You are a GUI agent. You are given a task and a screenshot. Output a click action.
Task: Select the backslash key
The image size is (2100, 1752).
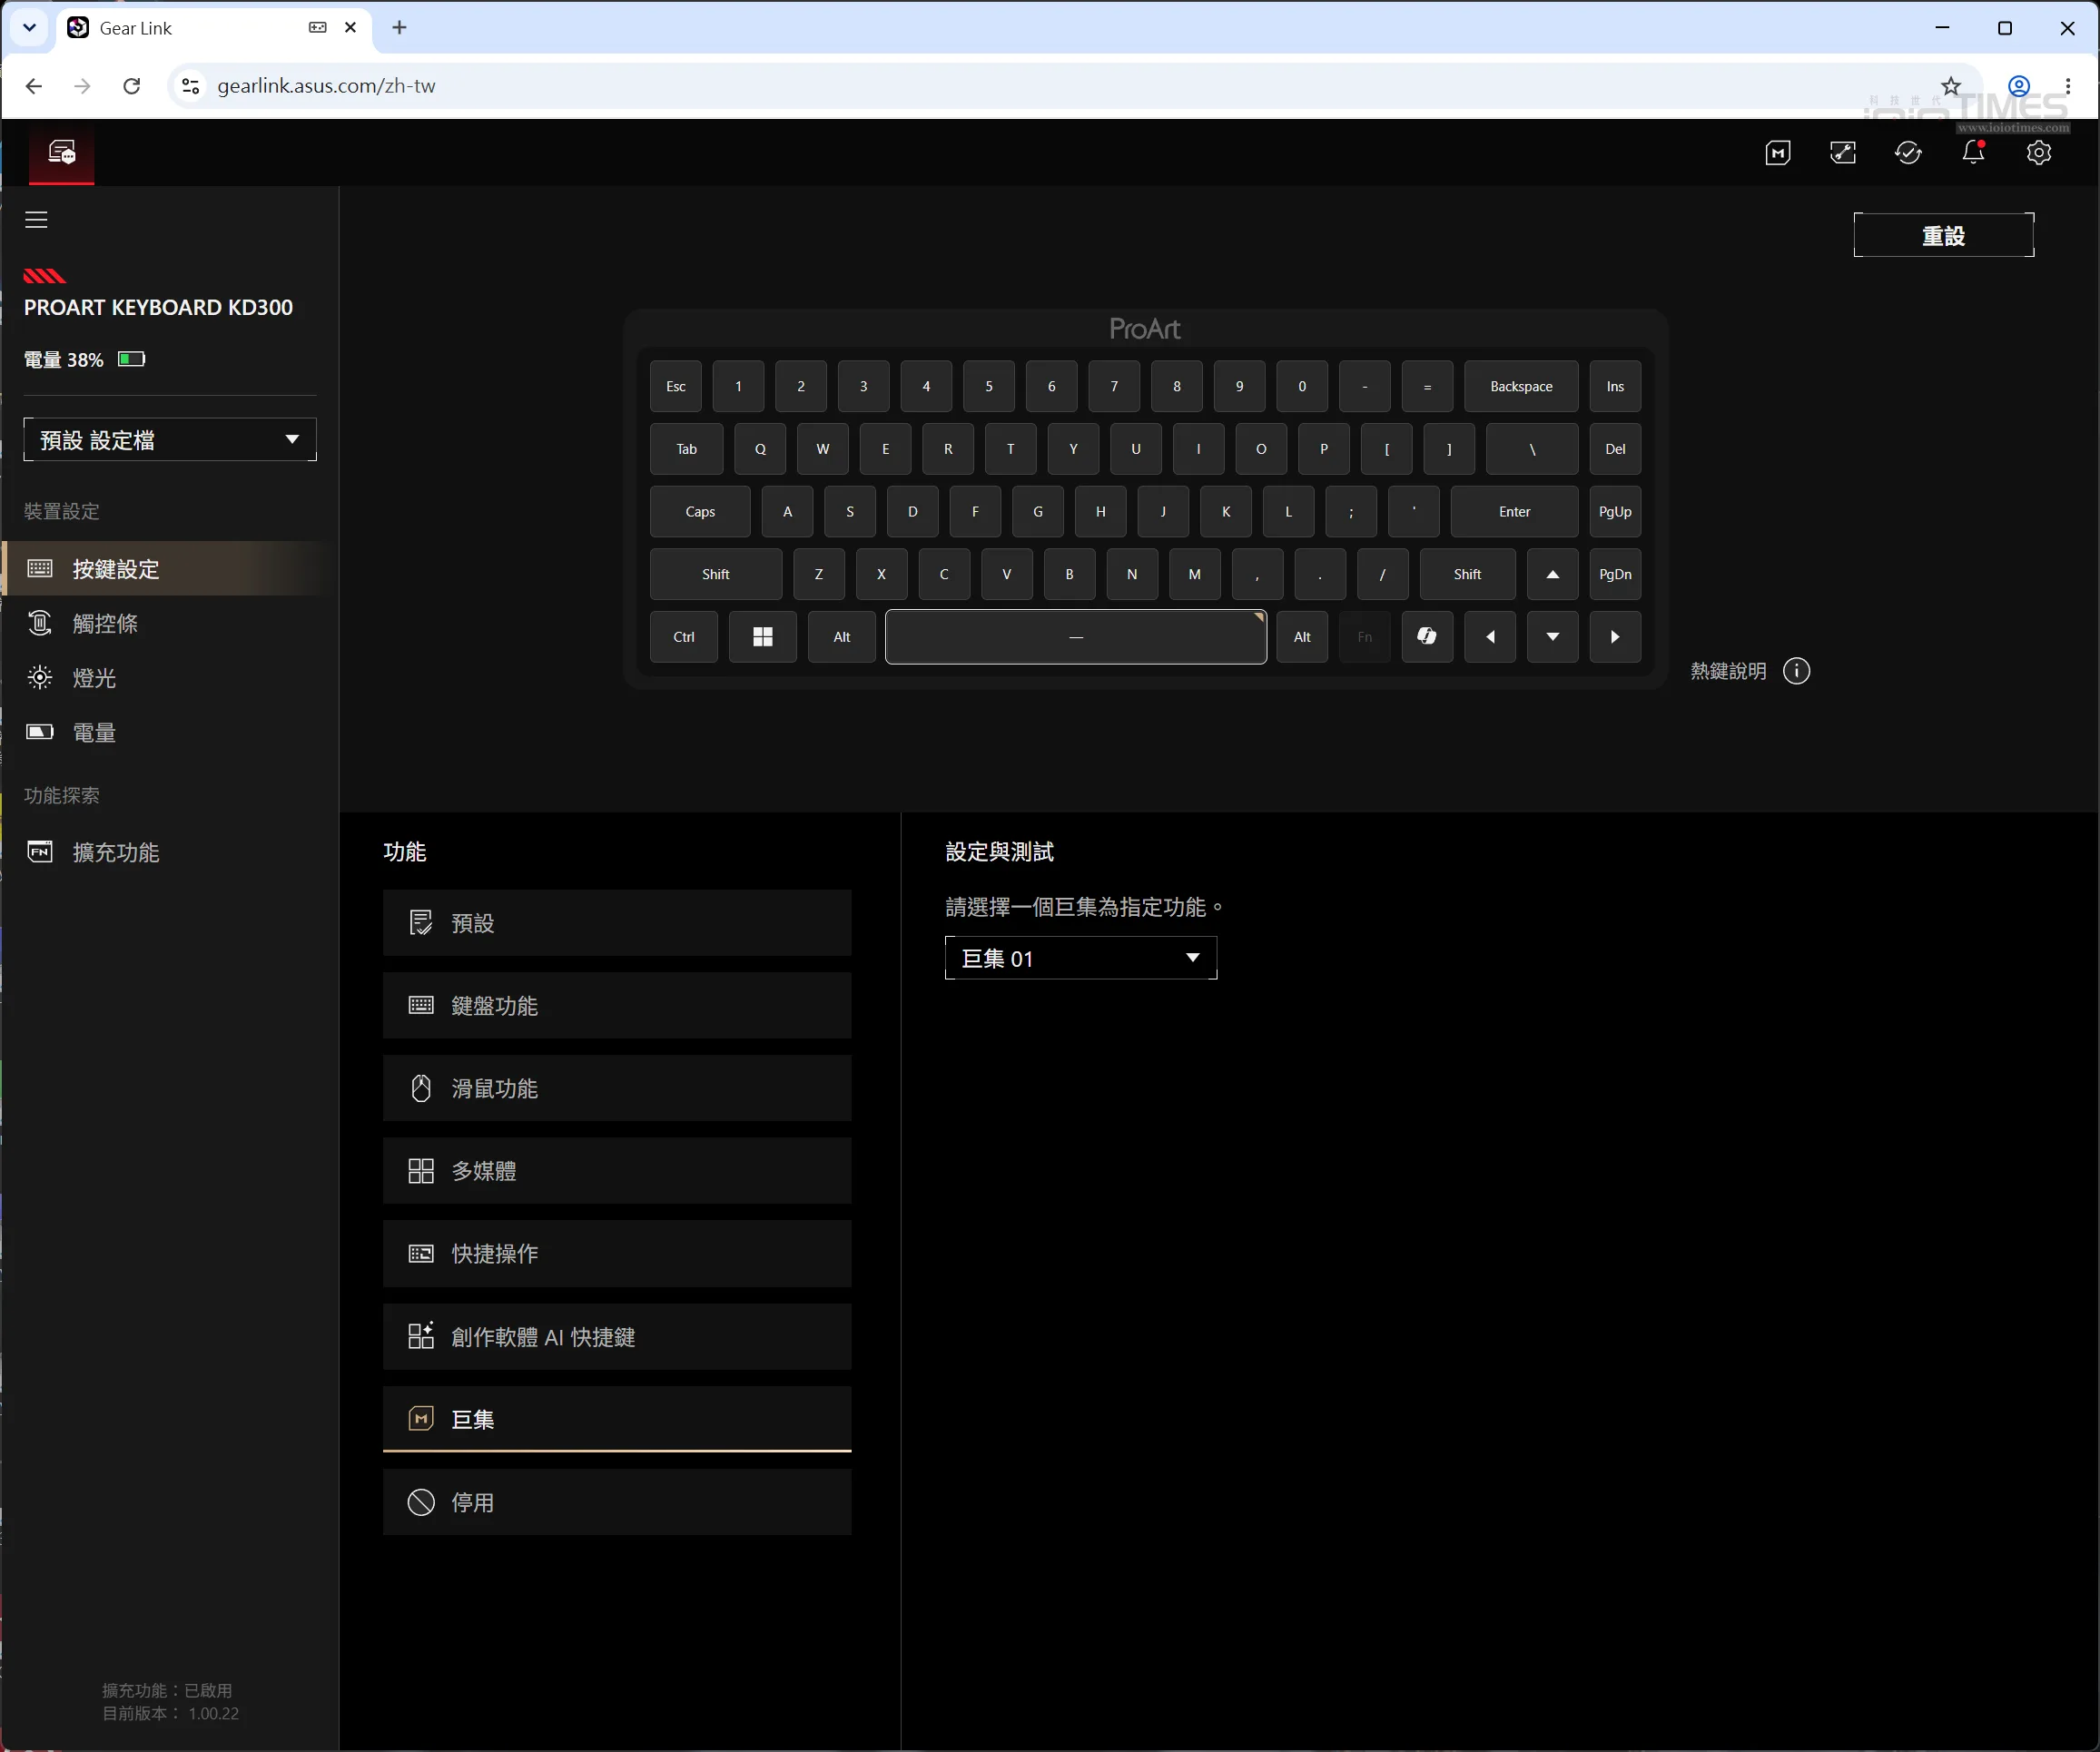(x=1532, y=449)
